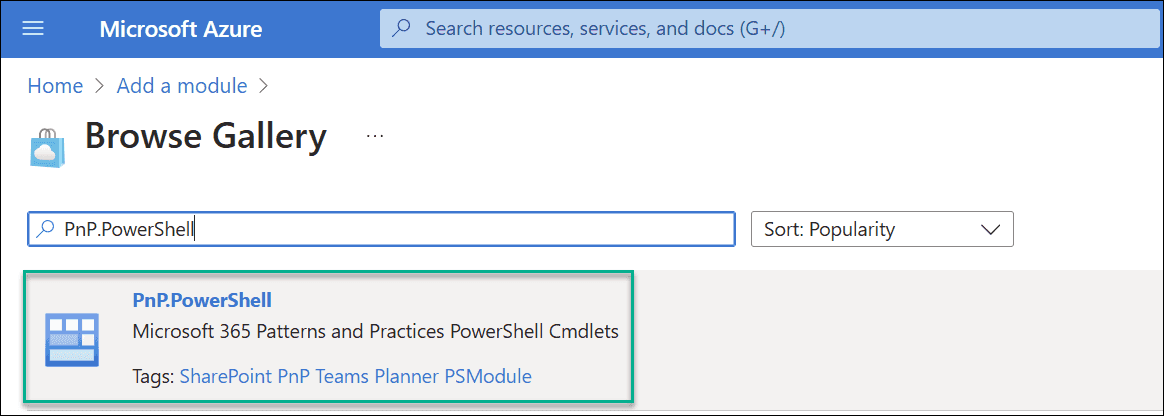The width and height of the screenshot is (1164, 416).
Task: Expand the sort dropdown chevron arrow
Action: (x=991, y=230)
